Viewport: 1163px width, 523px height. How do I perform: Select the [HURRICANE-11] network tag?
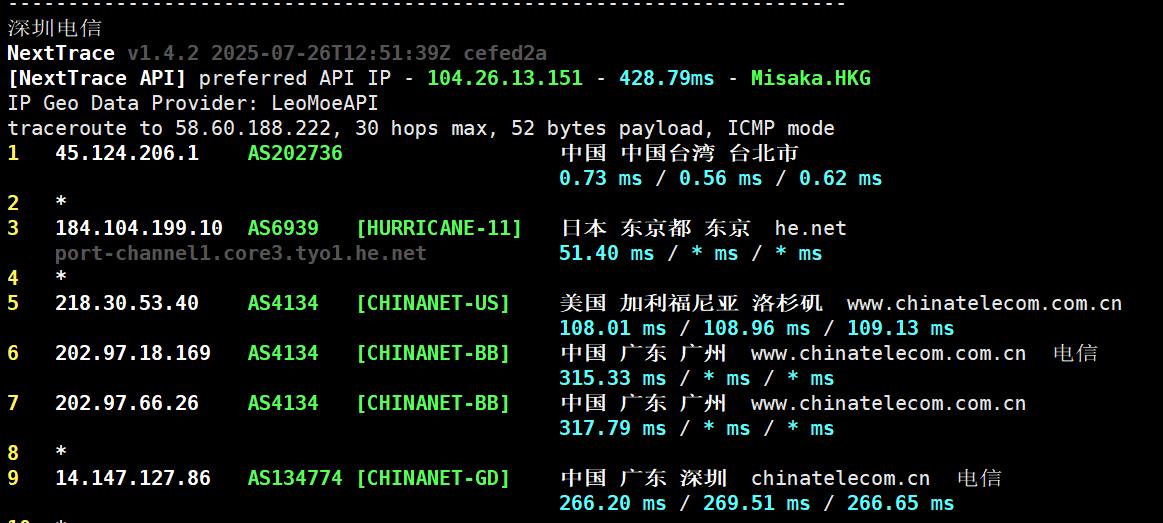(439, 228)
